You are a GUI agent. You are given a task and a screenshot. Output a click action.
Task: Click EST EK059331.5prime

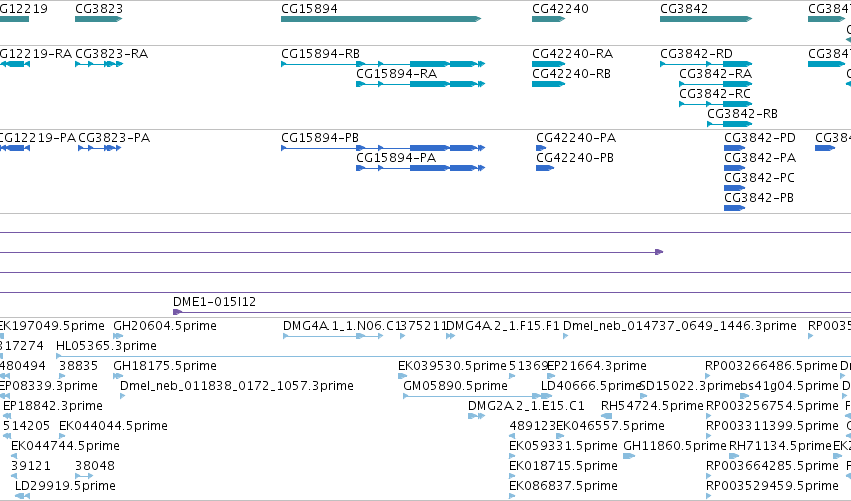pos(563,446)
